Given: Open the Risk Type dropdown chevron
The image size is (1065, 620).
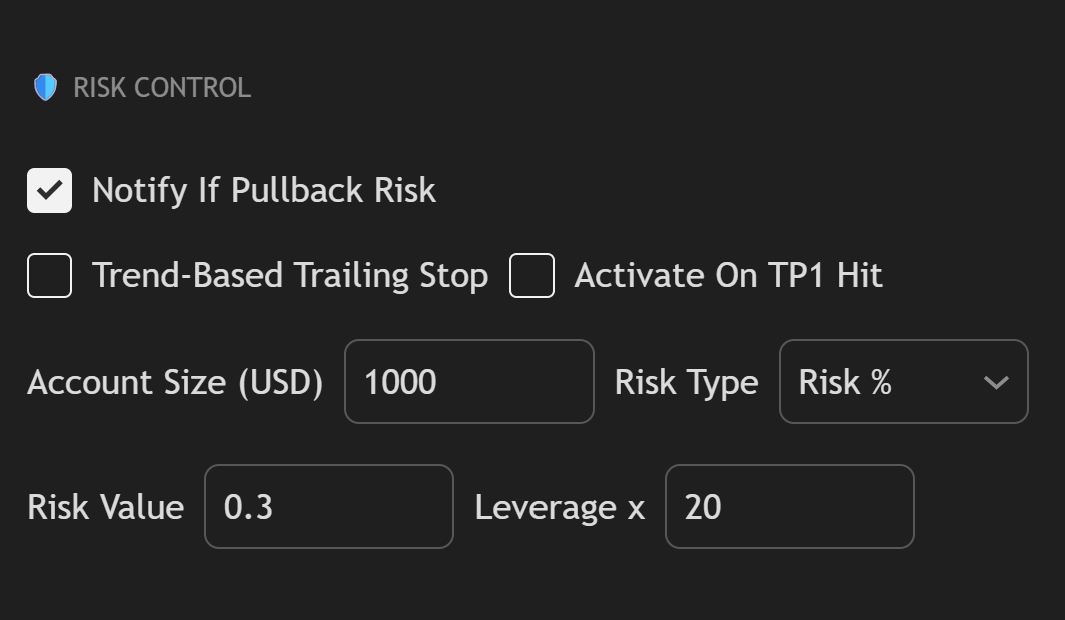Looking at the screenshot, I should [x=996, y=382].
